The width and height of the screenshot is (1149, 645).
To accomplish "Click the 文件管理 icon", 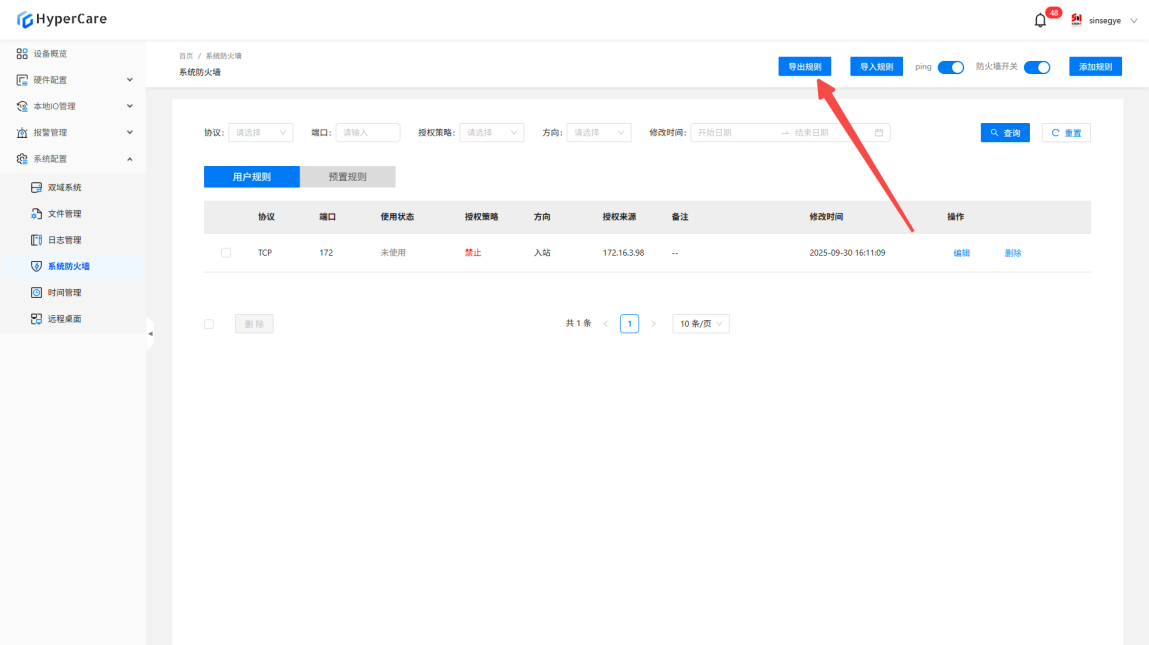I will click(x=36, y=214).
